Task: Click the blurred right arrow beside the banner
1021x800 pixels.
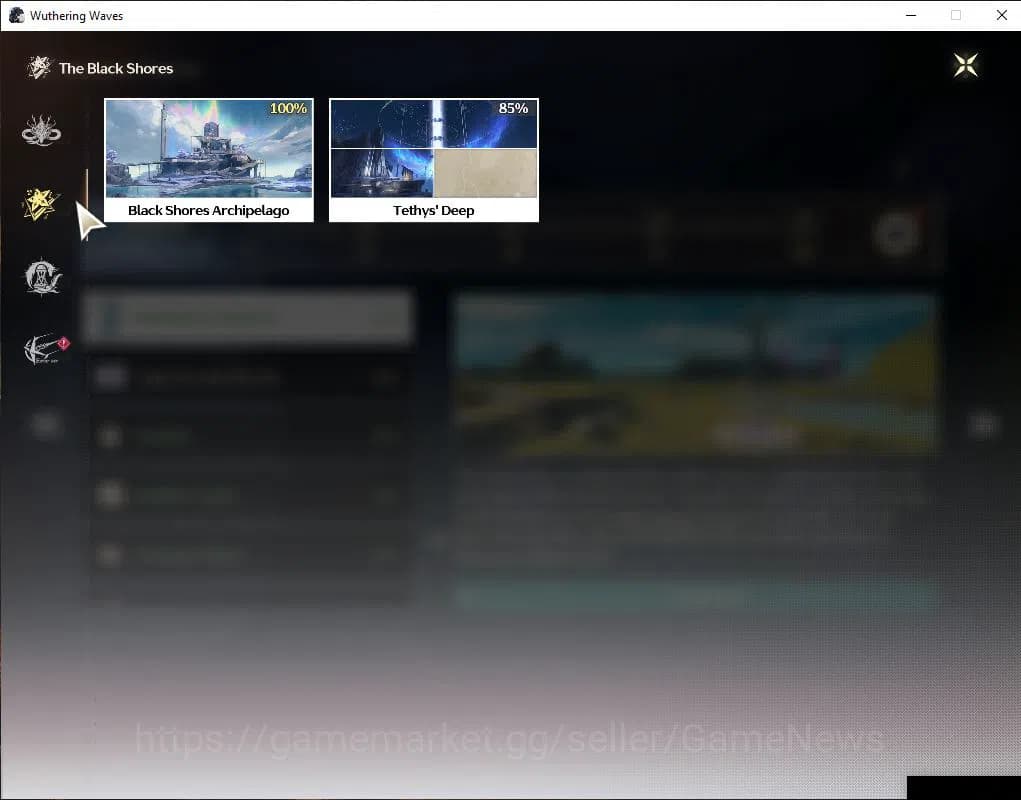Action: [984, 425]
